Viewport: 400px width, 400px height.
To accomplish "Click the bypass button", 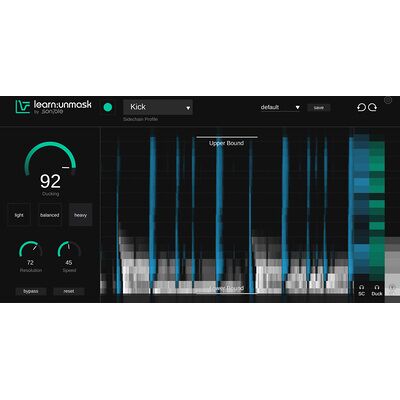I will pyautogui.click(x=31, y=291).
